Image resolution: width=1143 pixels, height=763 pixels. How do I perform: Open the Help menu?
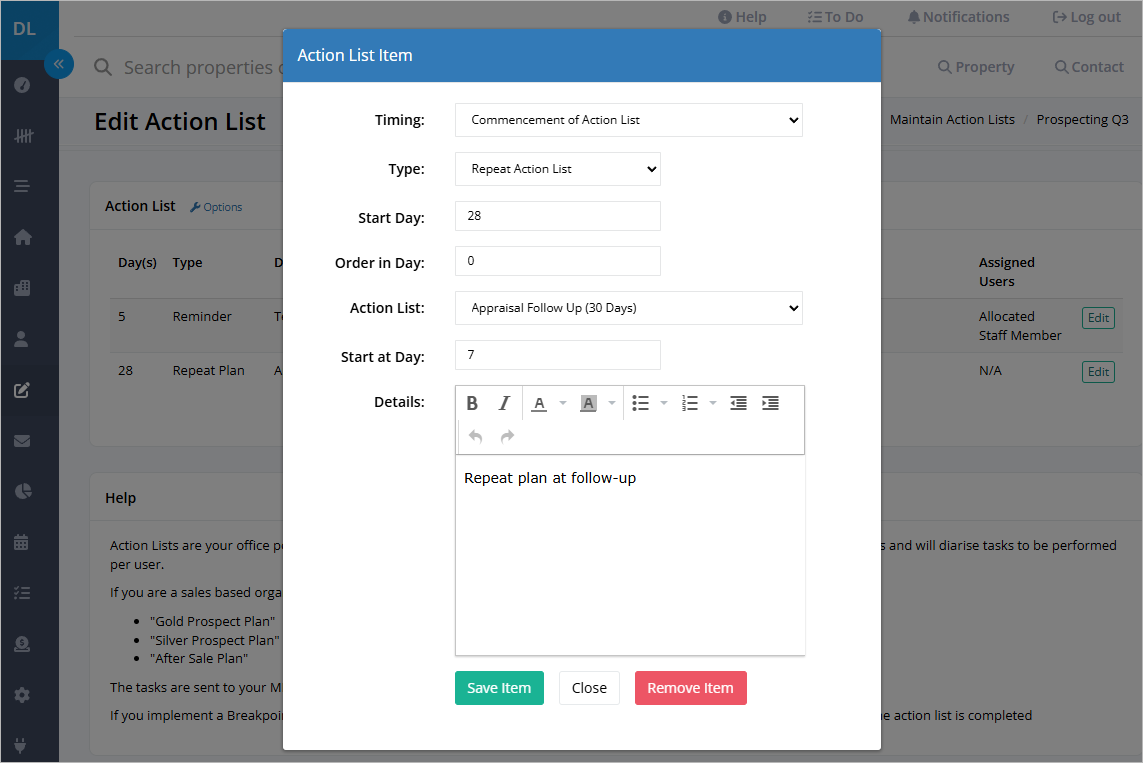click(x=741, y=16)
